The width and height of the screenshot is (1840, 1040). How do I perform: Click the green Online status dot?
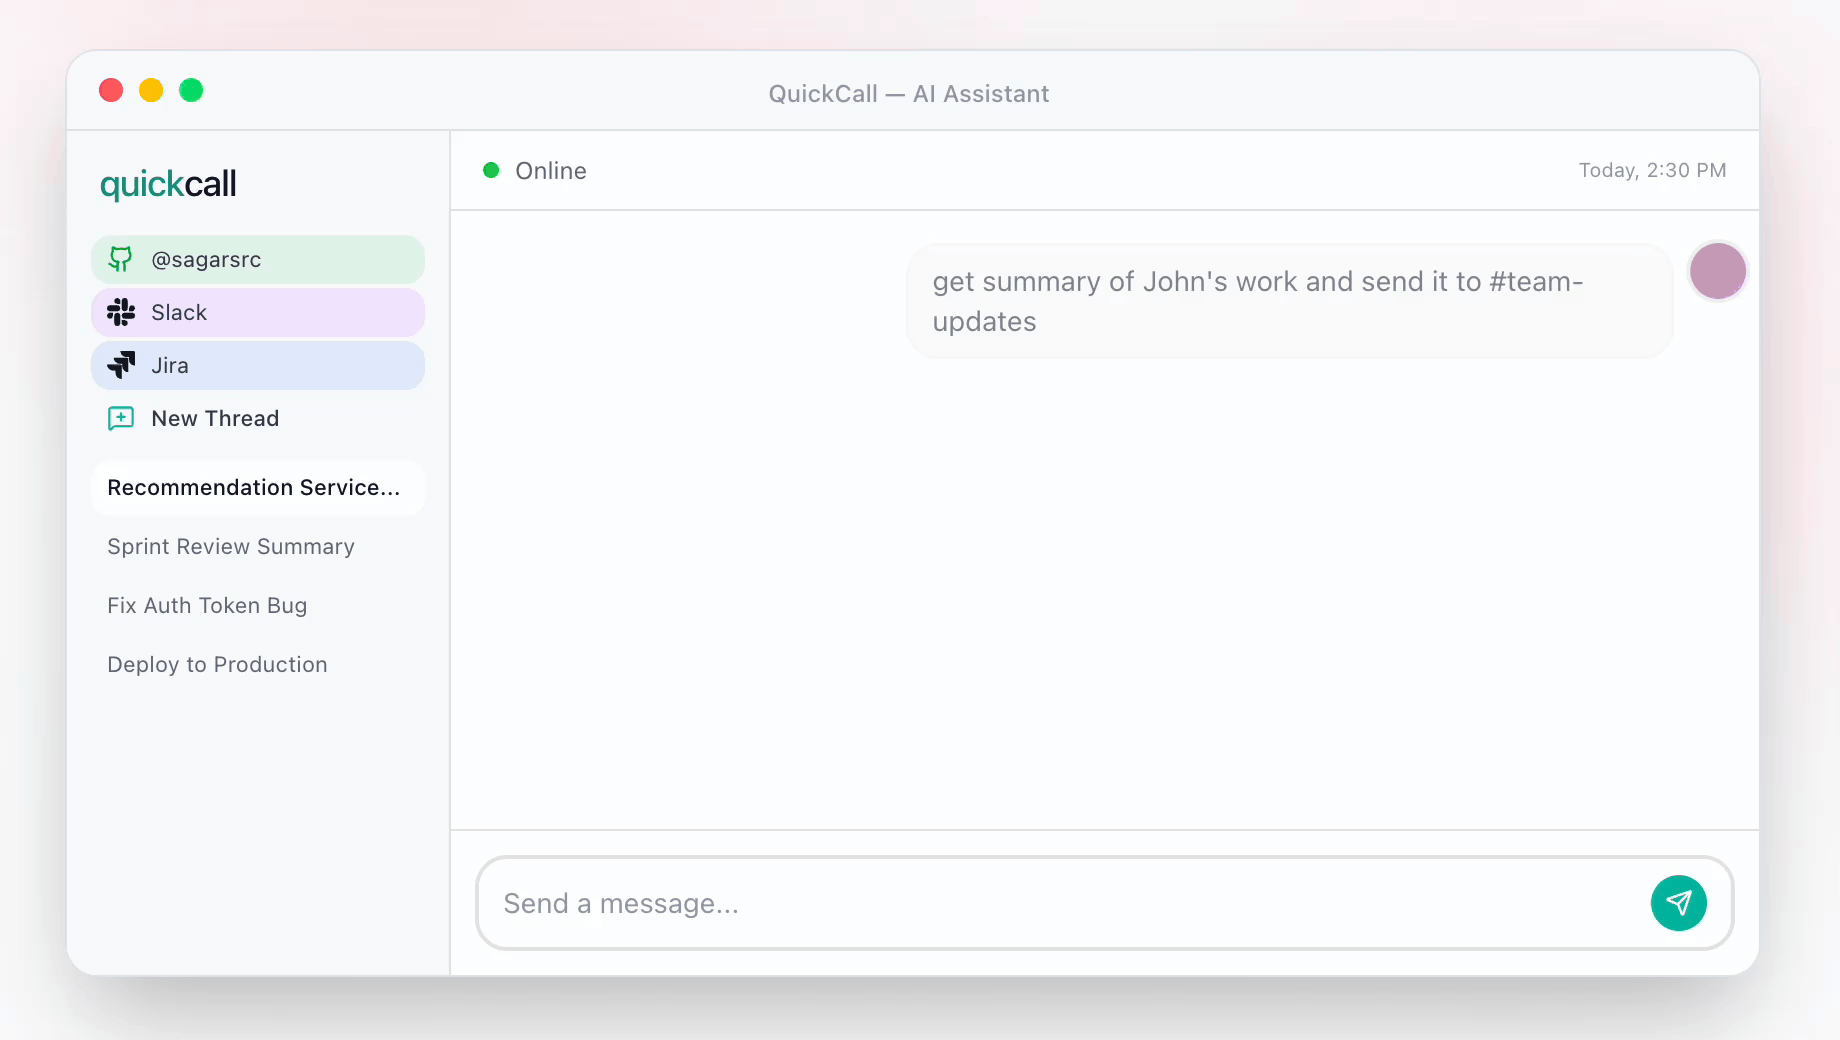click(491, 170)
